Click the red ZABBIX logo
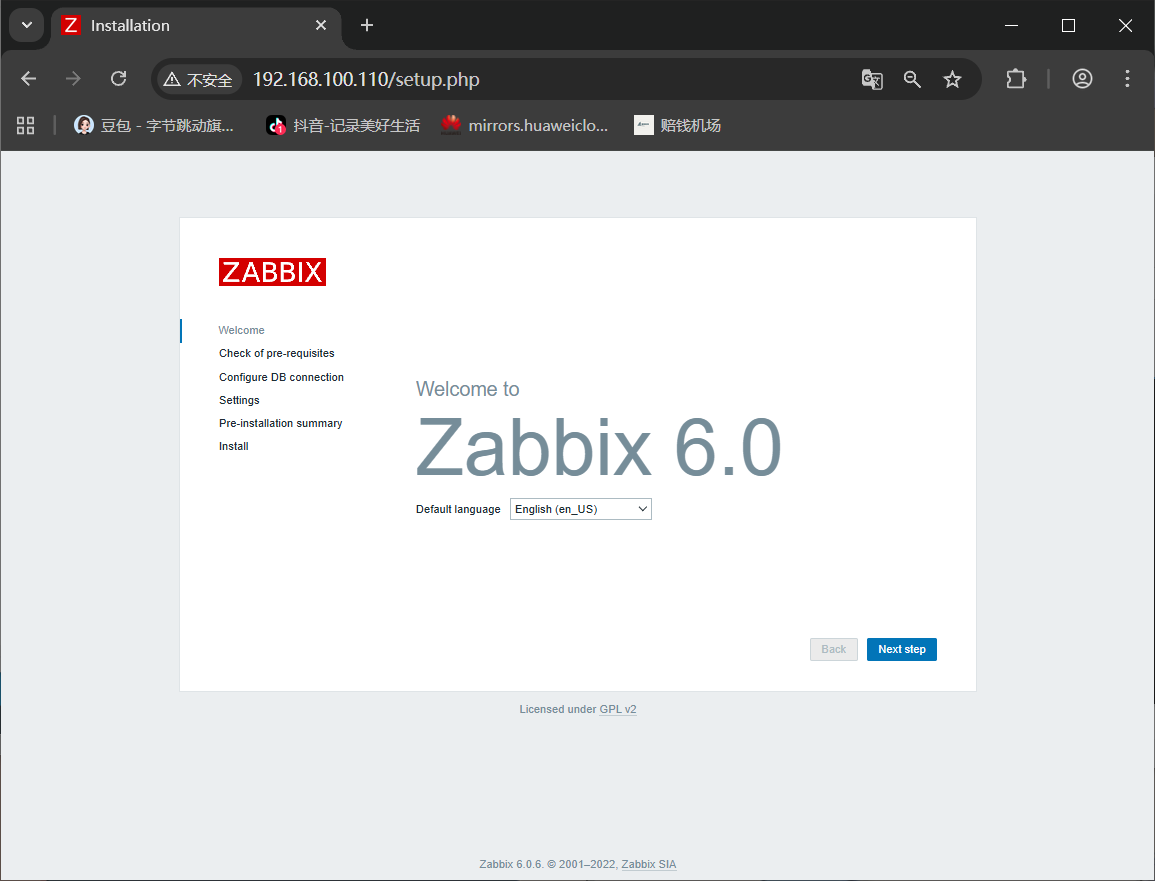1155x881 pixels. tap(273, 272)
